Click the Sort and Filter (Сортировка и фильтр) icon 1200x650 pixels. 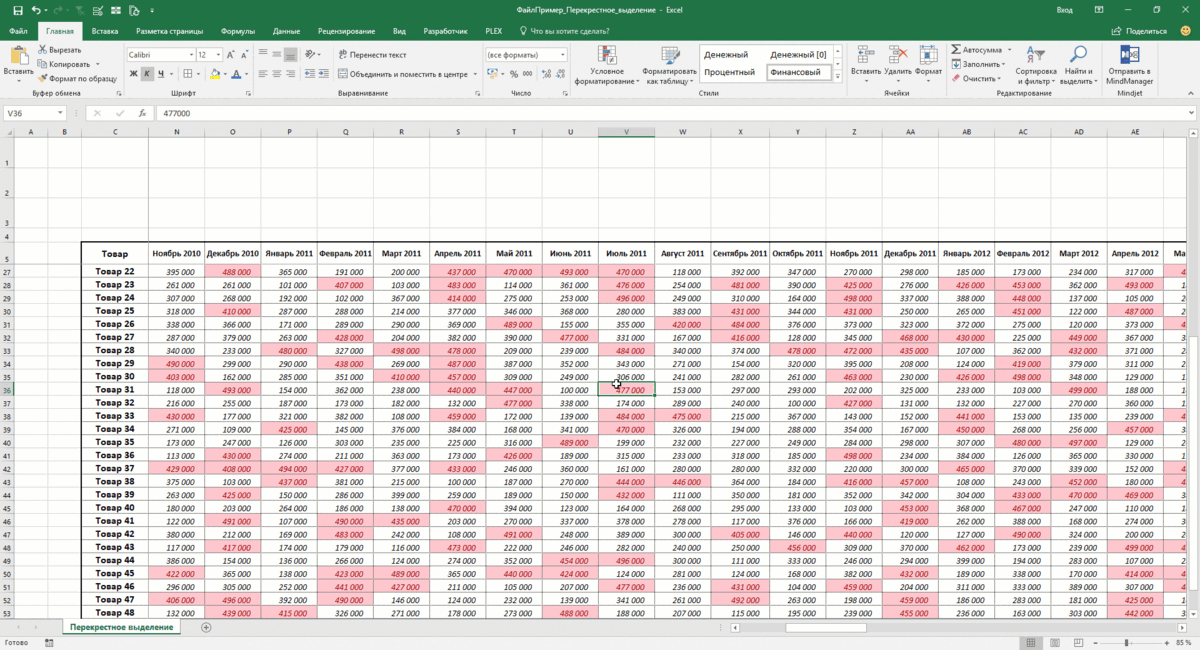1035,65
